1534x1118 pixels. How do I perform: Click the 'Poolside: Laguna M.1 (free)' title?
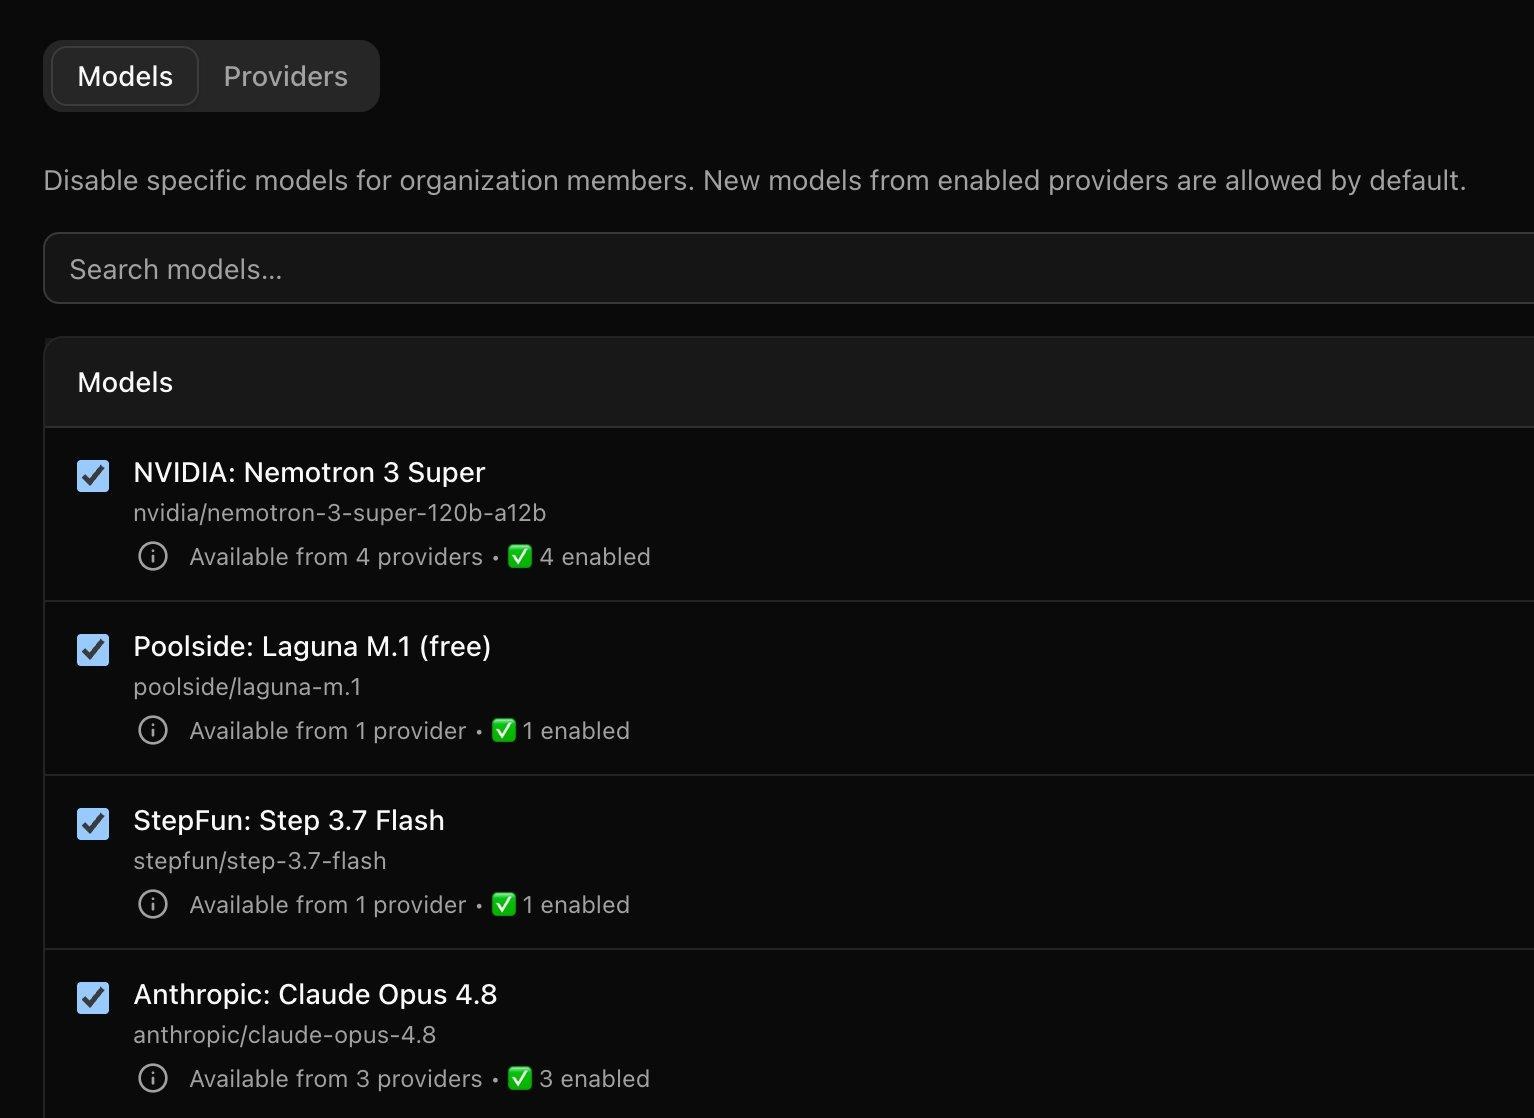[312, 646]
